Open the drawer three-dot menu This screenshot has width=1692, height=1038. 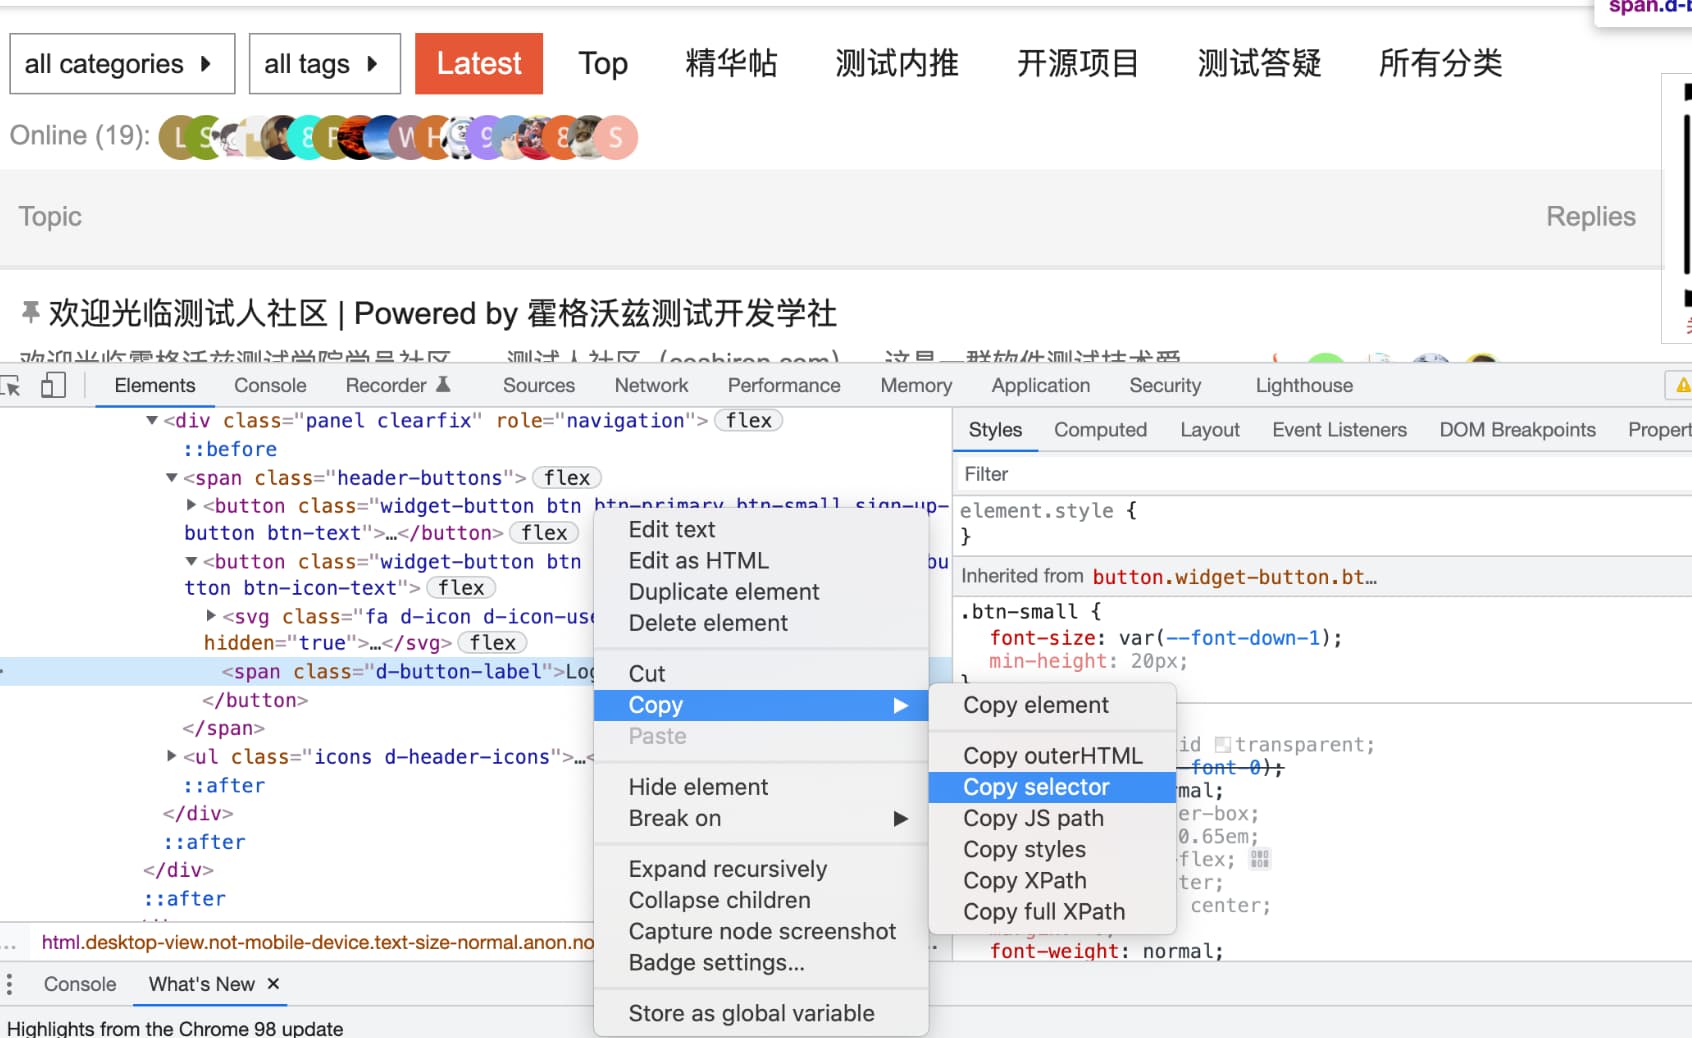(x=10, y=985)
